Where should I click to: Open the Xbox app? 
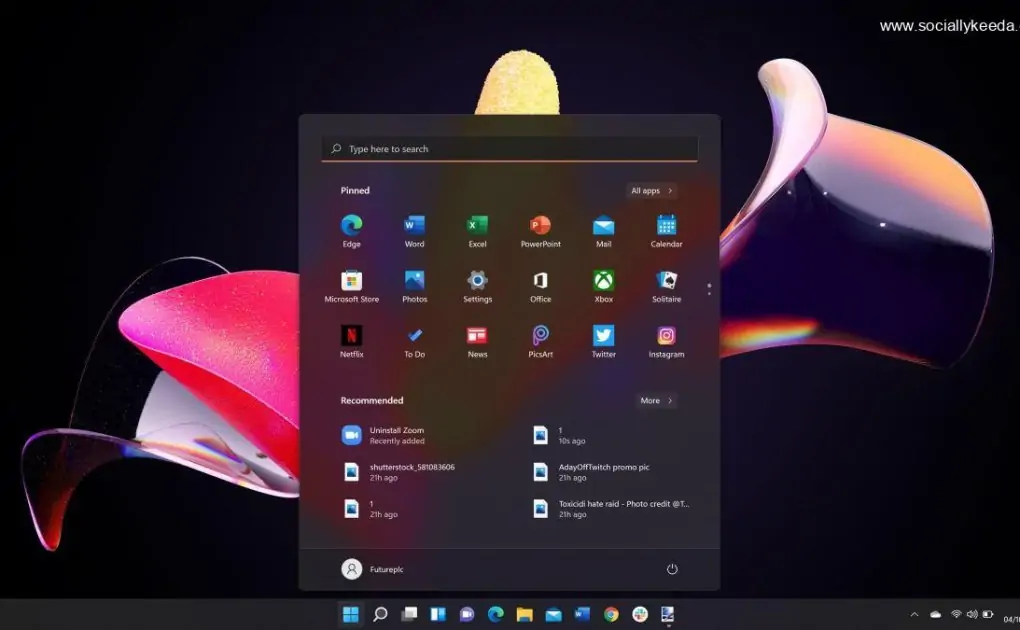point(604,286)
